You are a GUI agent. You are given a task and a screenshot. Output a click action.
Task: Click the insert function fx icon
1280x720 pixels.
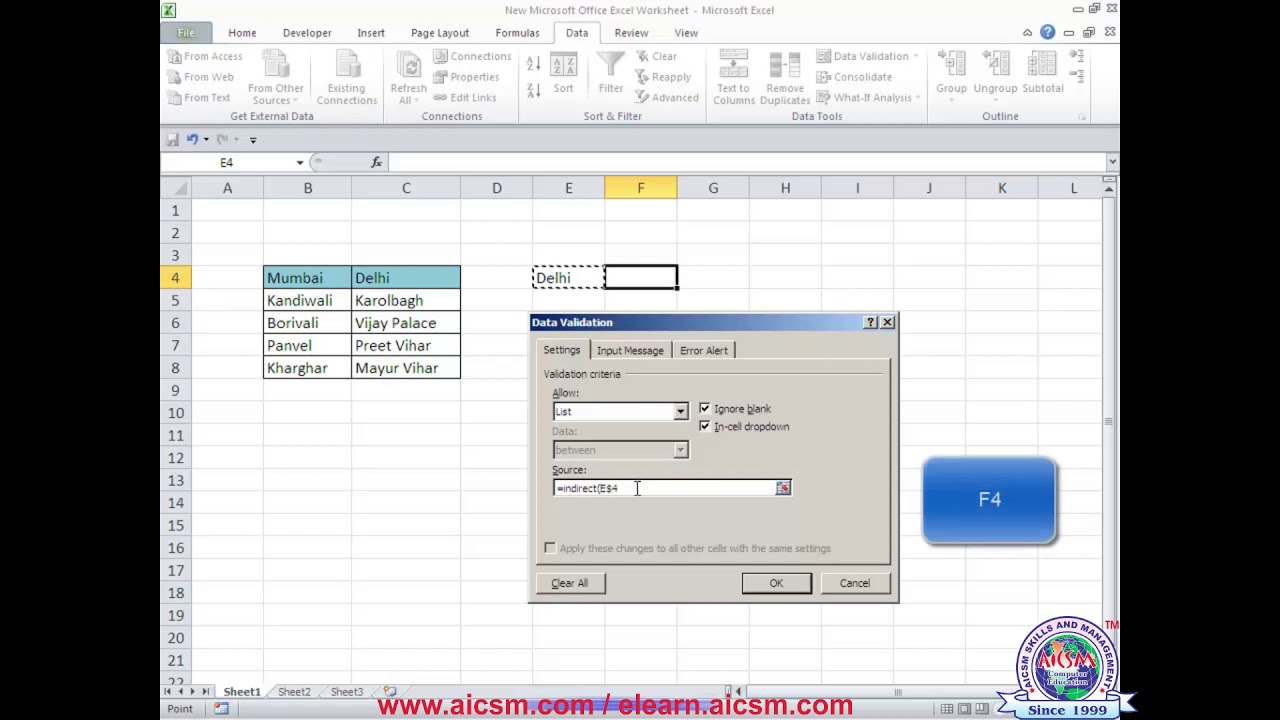[x=376, y=162]
